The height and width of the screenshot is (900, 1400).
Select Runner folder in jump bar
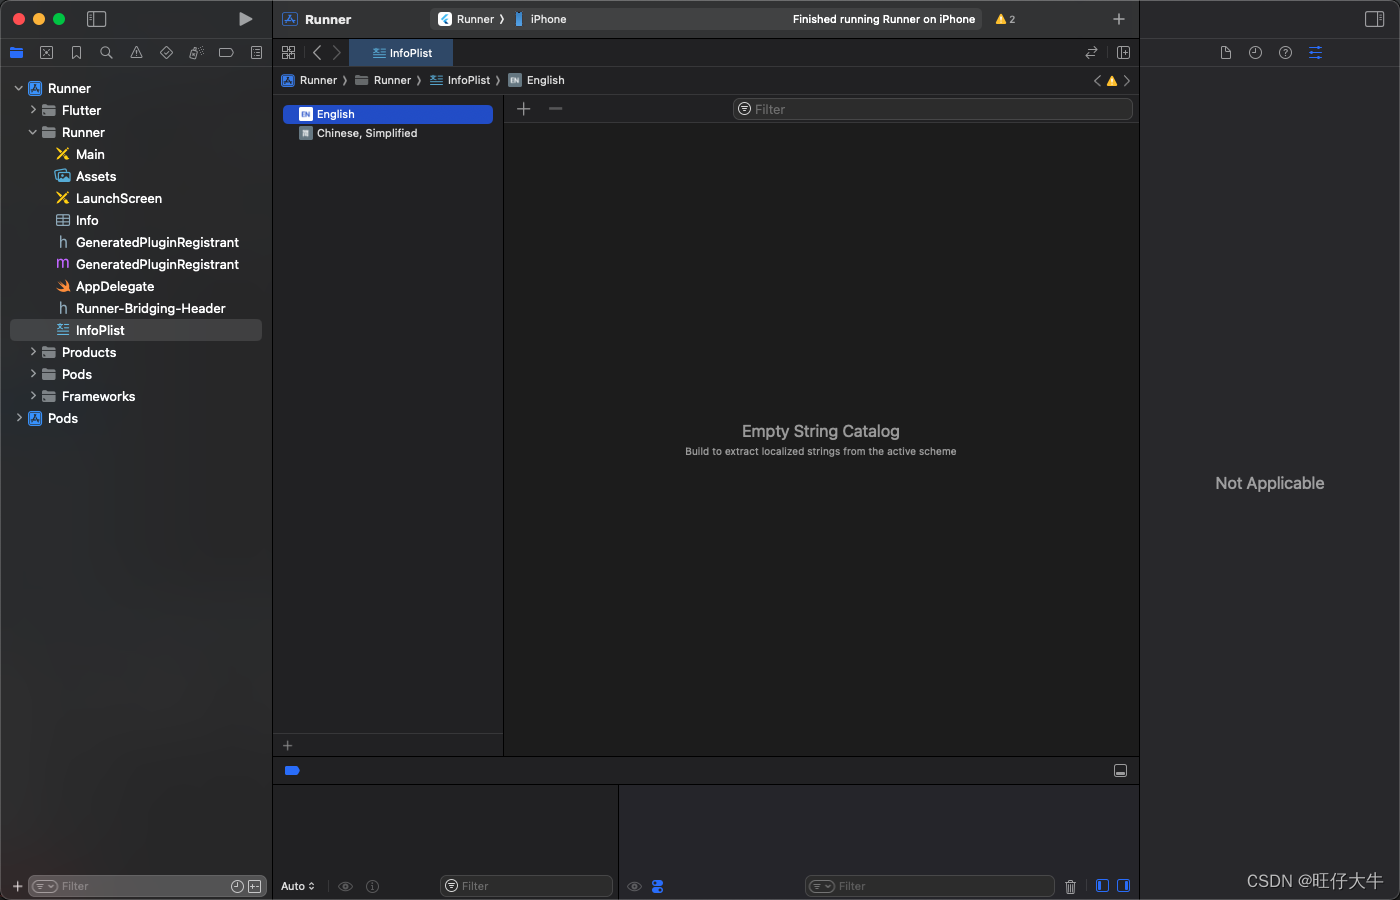pyautogui.click(x=383, y=80)
